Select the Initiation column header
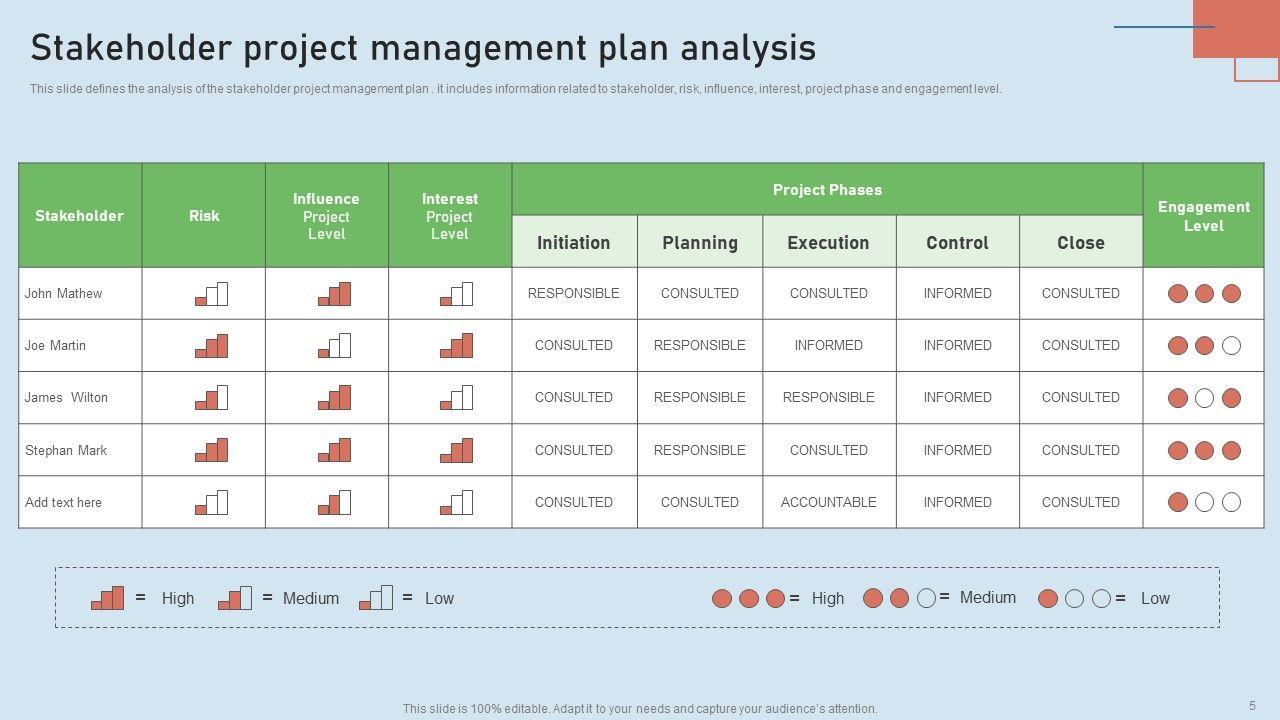The height and width of the screenshot is (720, 1280). (573, 242)
